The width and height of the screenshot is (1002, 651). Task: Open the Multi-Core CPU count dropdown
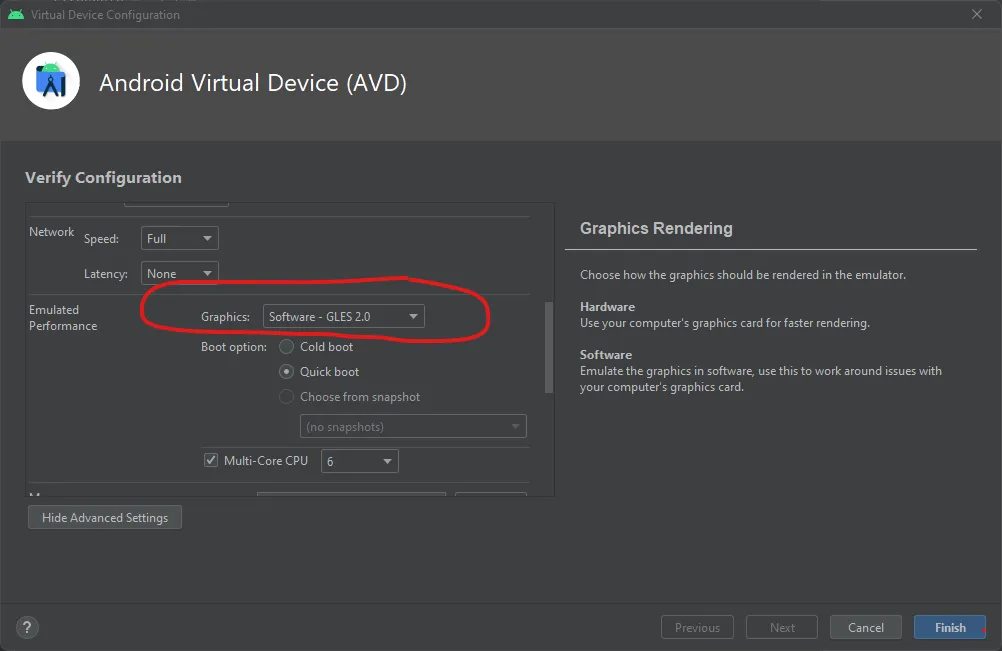tap(360, 461)
